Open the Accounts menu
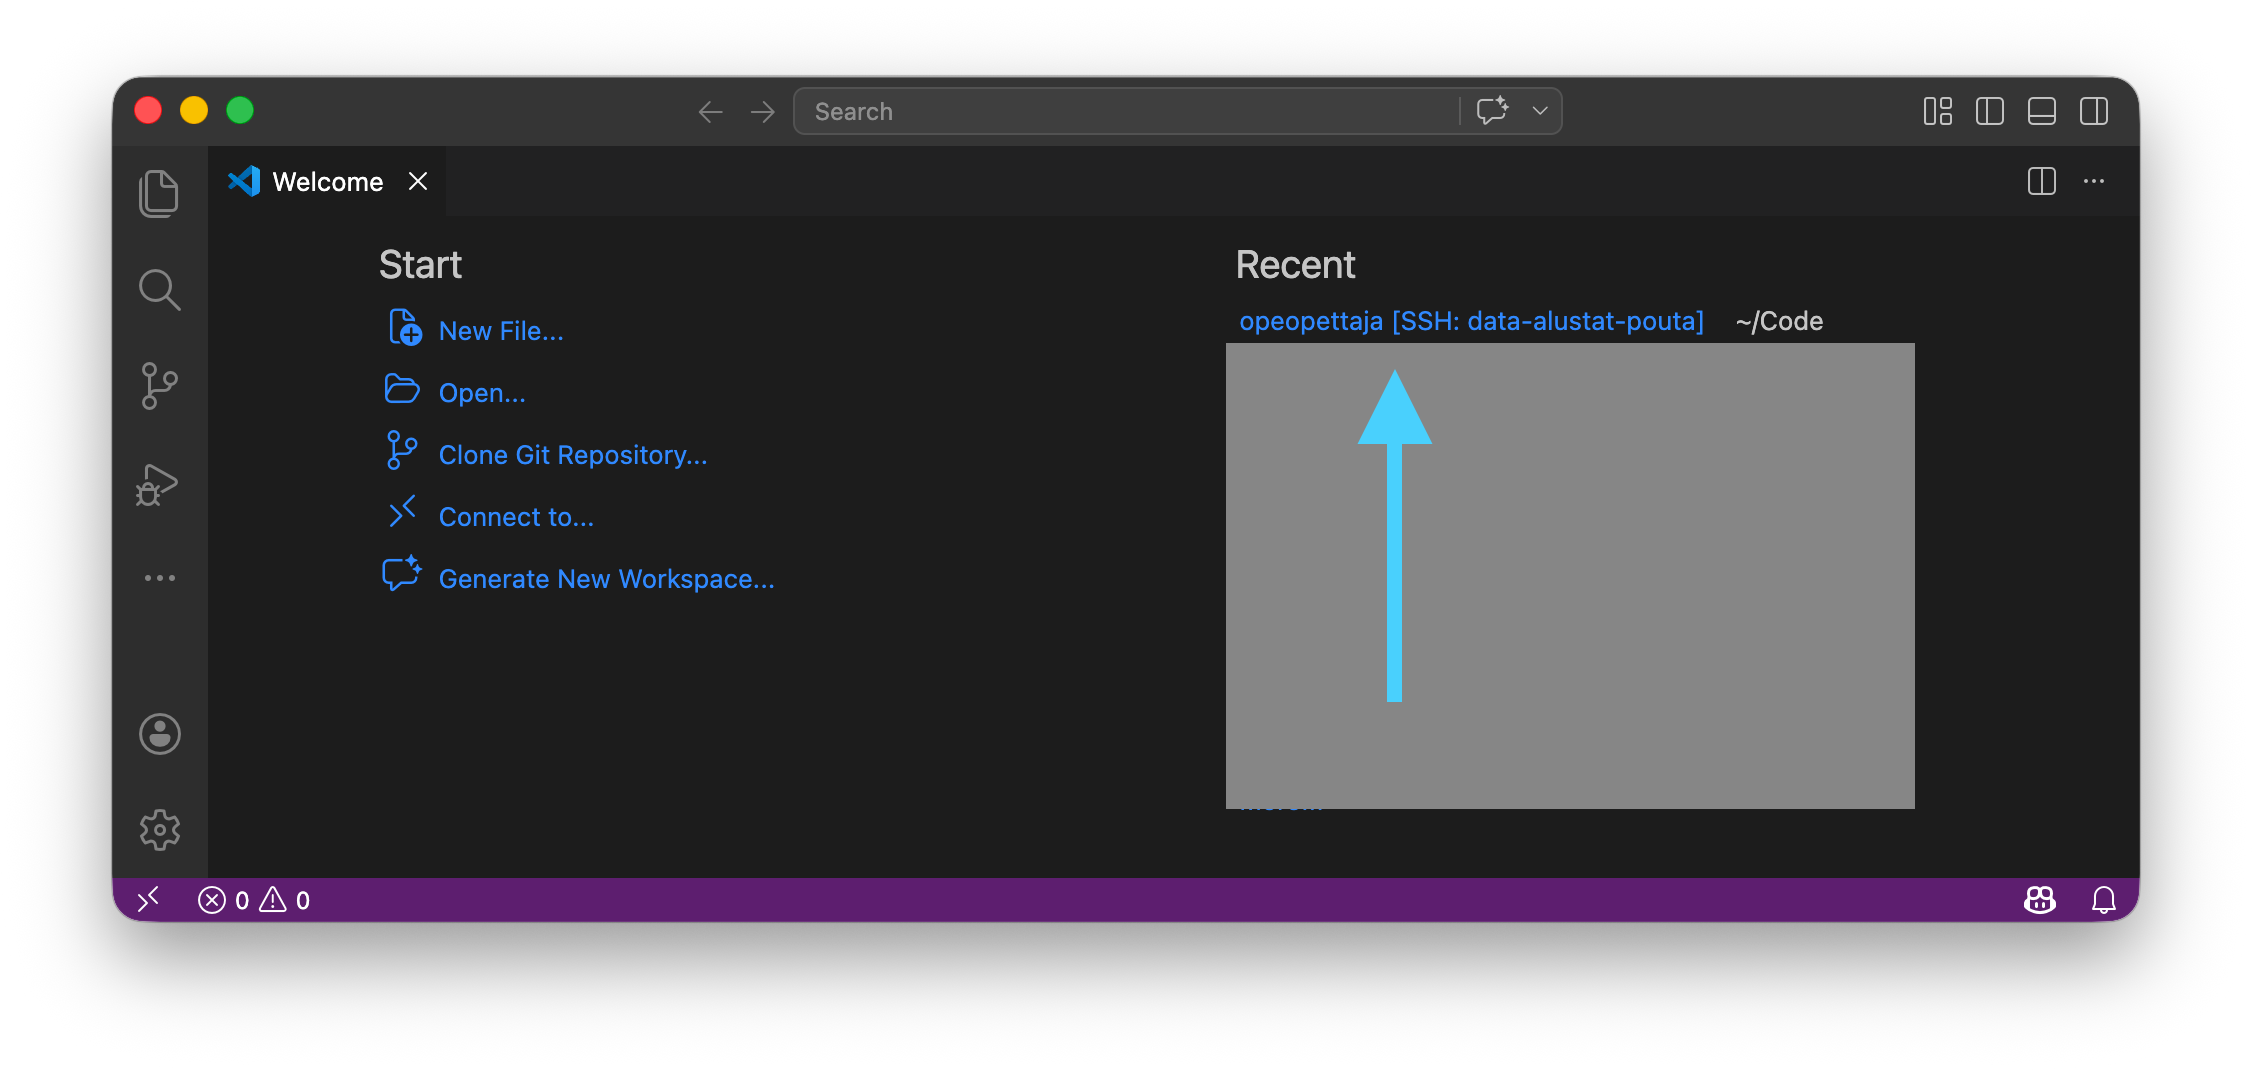The height and width of the screenshot is (1070, 2252). point(160,734)
